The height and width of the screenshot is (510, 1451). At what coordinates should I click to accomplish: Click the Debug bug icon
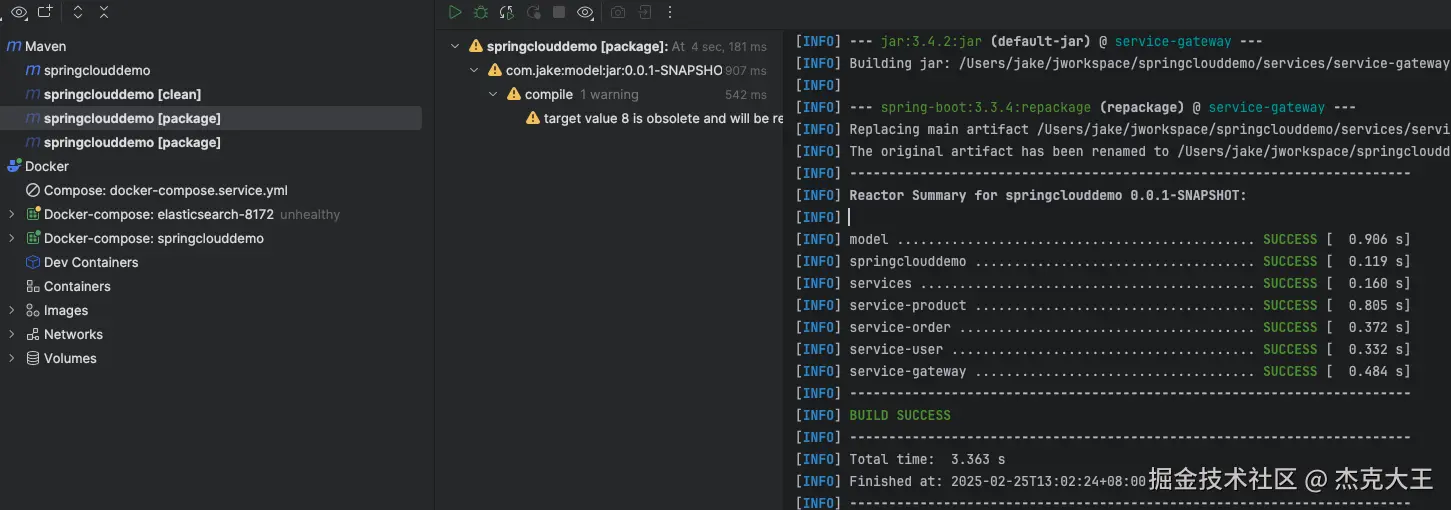click(x=481, y=12)
